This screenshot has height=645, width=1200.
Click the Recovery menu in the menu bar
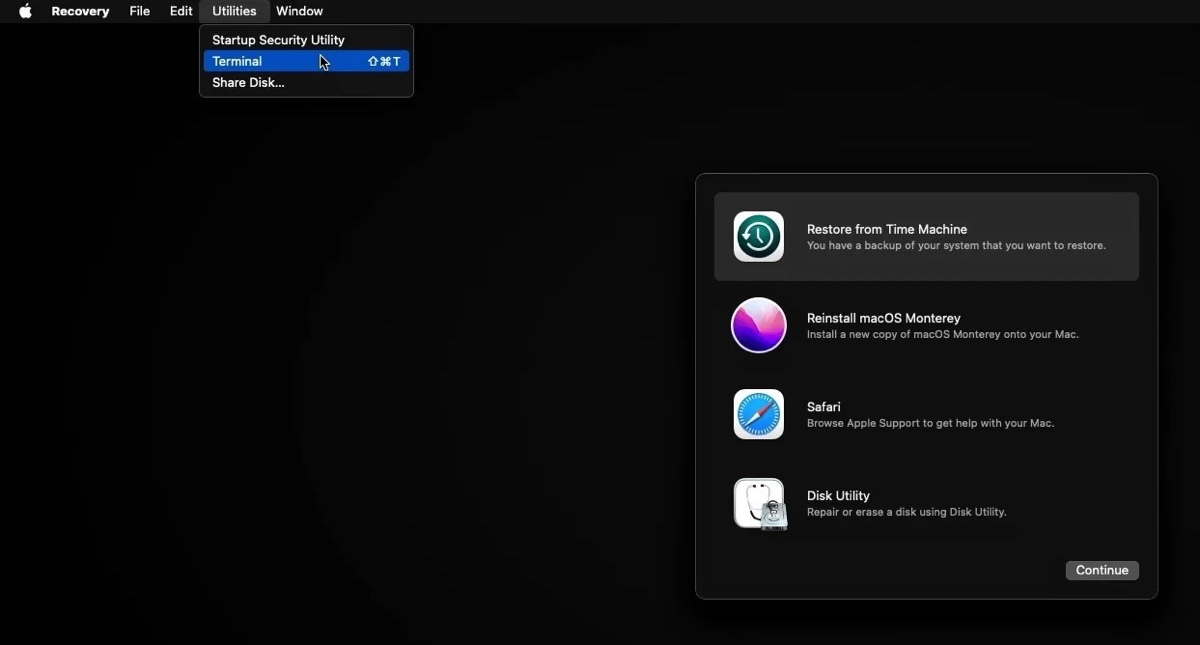click(80, 11)
